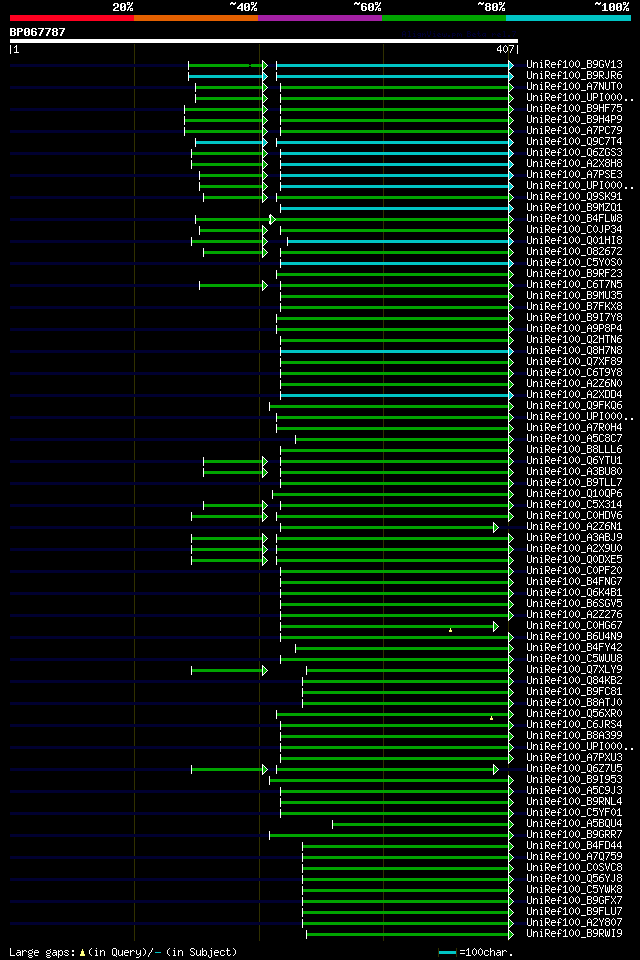This screenshot has height=960, width=640.
Task: Select the UniRef100_A7PSE3 label
Action: pyautogui.click(x=574, y=174)
